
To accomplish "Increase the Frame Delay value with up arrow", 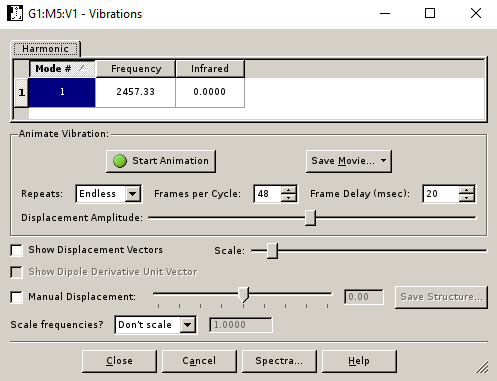I will [466, 190].
